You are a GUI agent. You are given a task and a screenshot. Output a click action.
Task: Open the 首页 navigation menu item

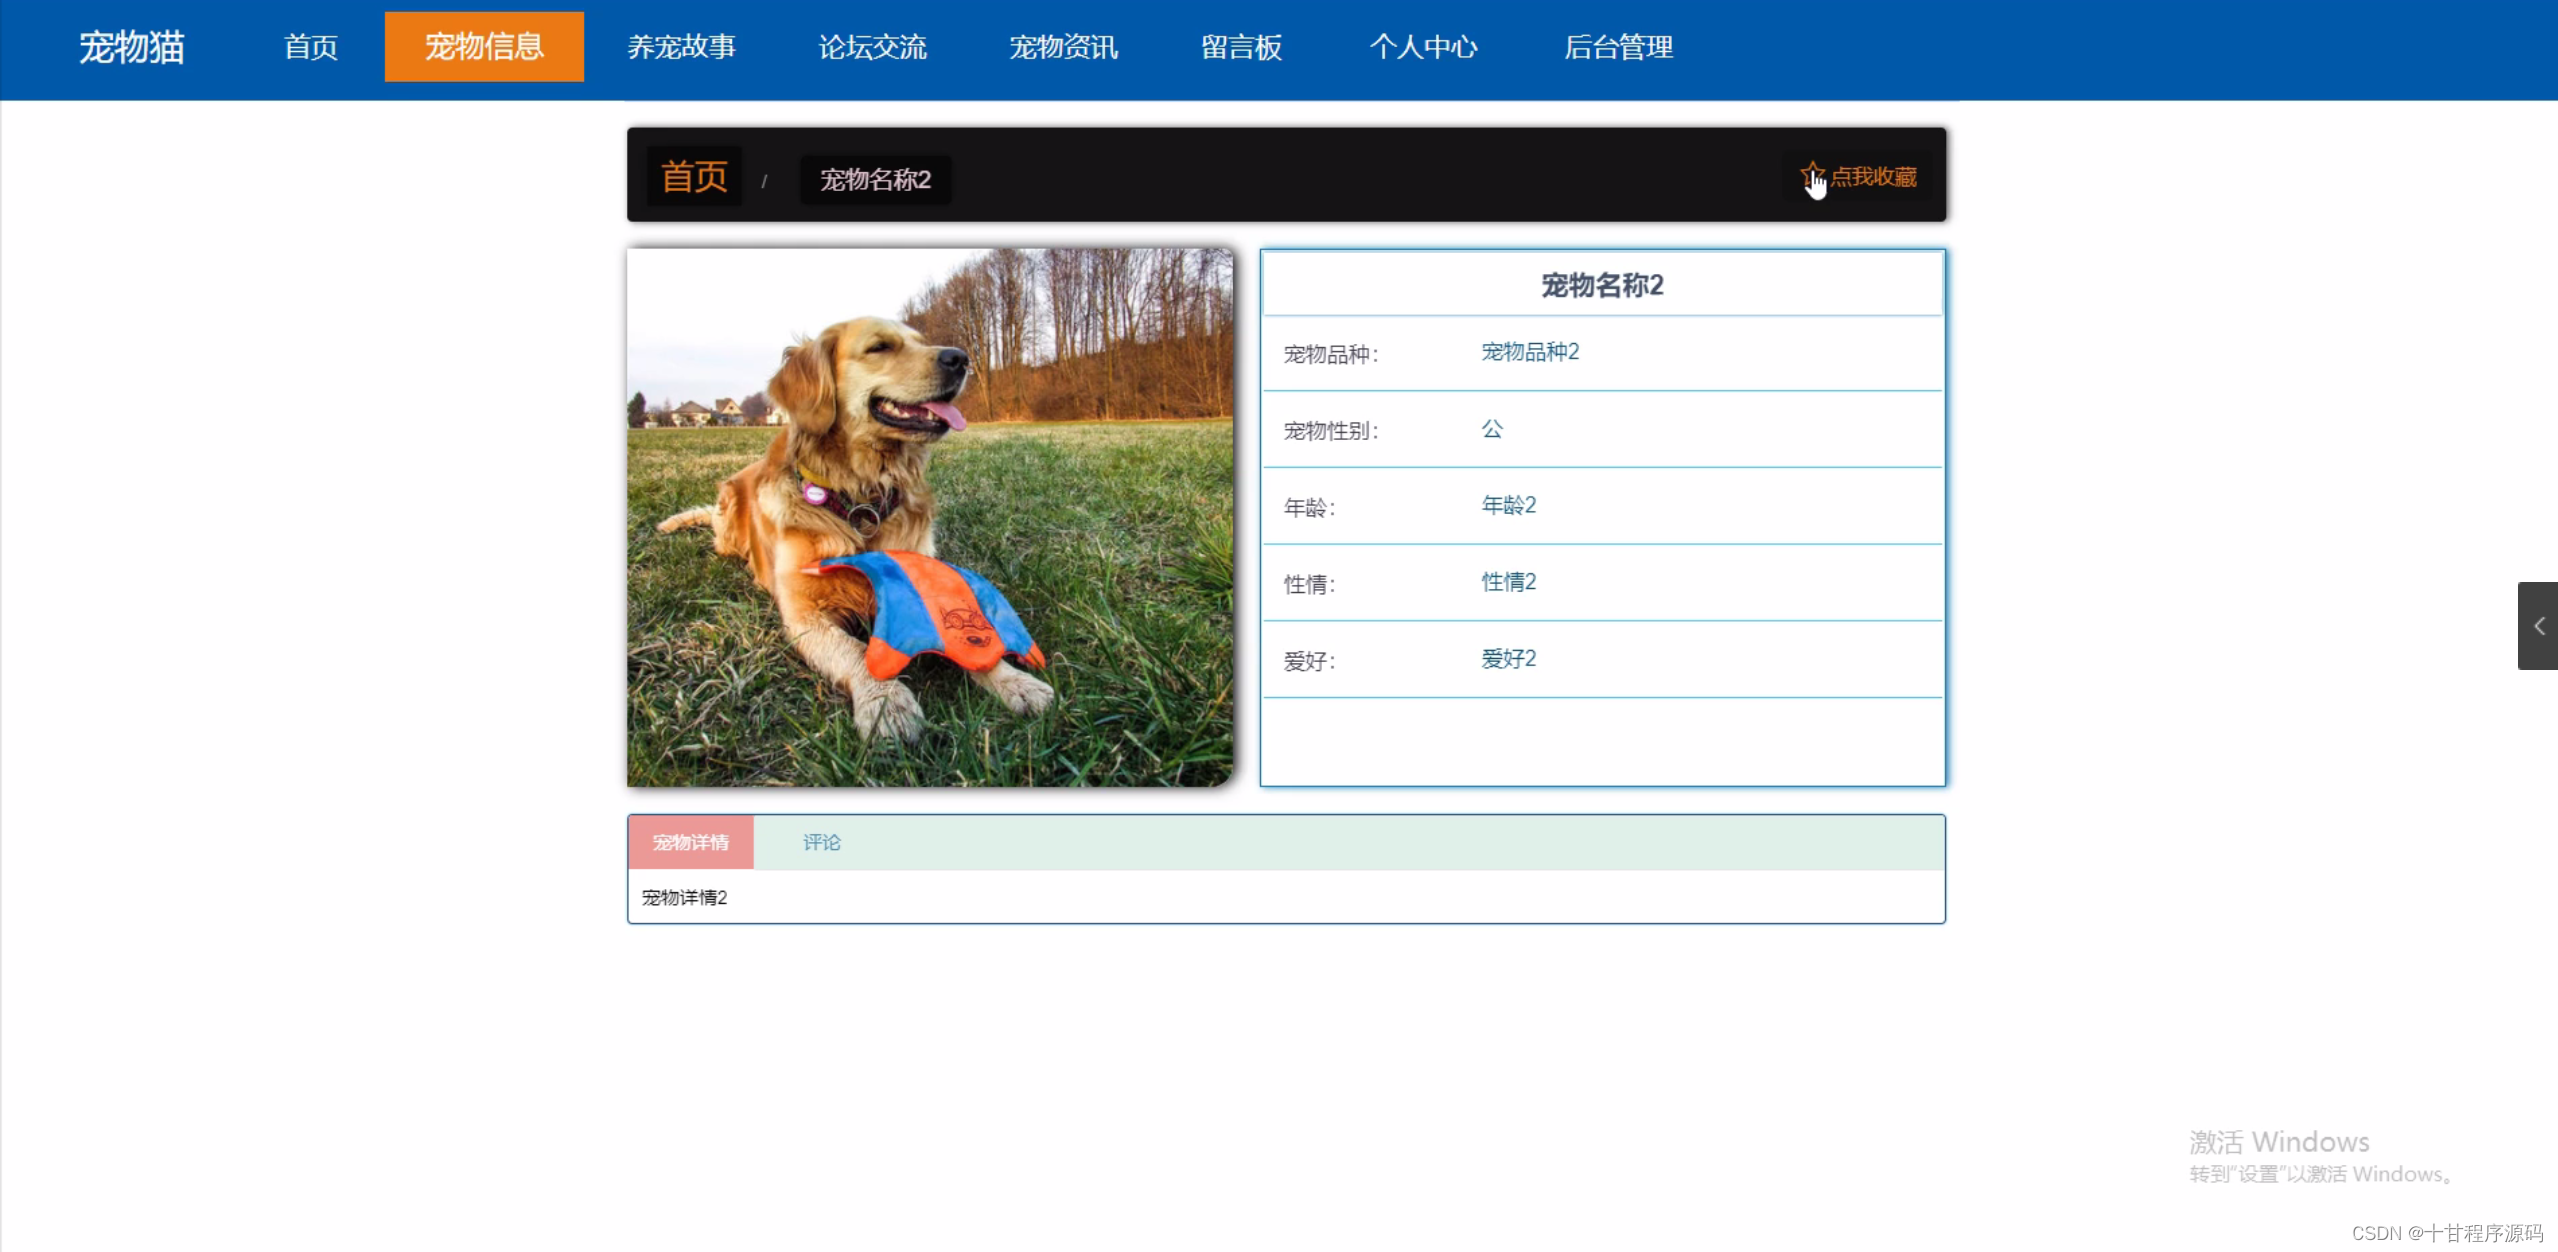tap(311, 47)
